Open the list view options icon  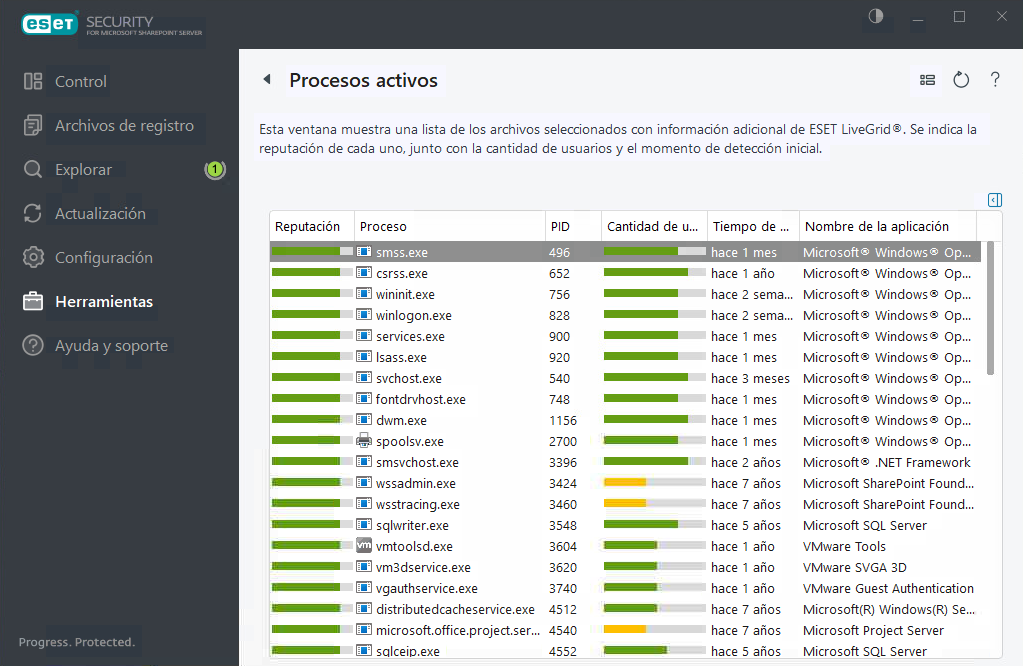point(927,80)
